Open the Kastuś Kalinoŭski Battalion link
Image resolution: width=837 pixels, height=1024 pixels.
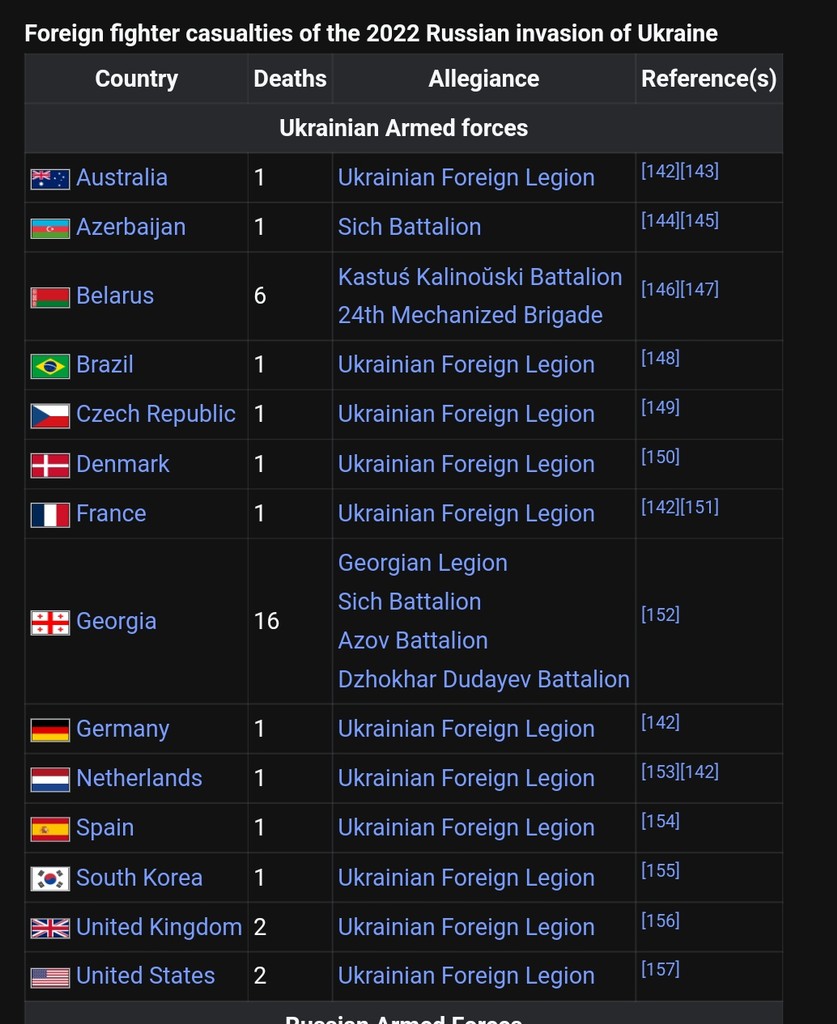[480, 277]
